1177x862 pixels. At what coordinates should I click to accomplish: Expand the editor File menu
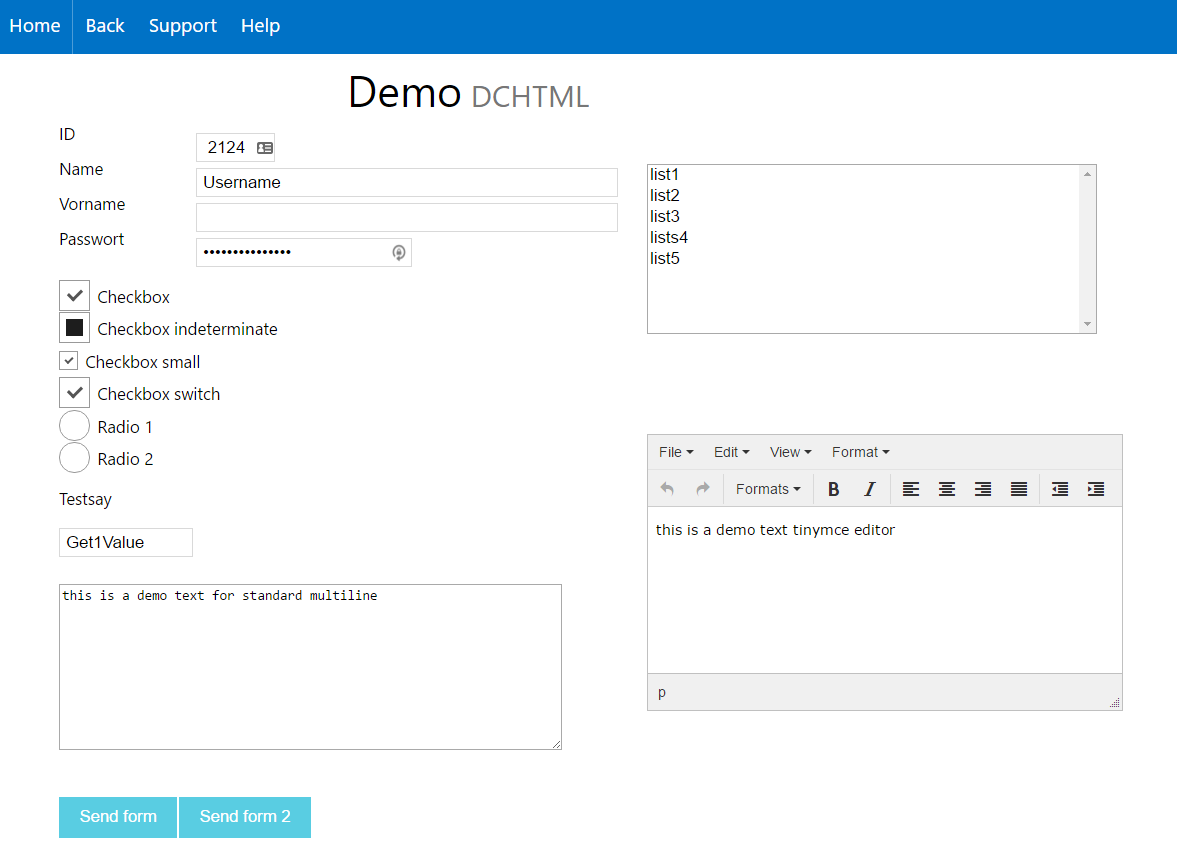click(x=675, y=452)
